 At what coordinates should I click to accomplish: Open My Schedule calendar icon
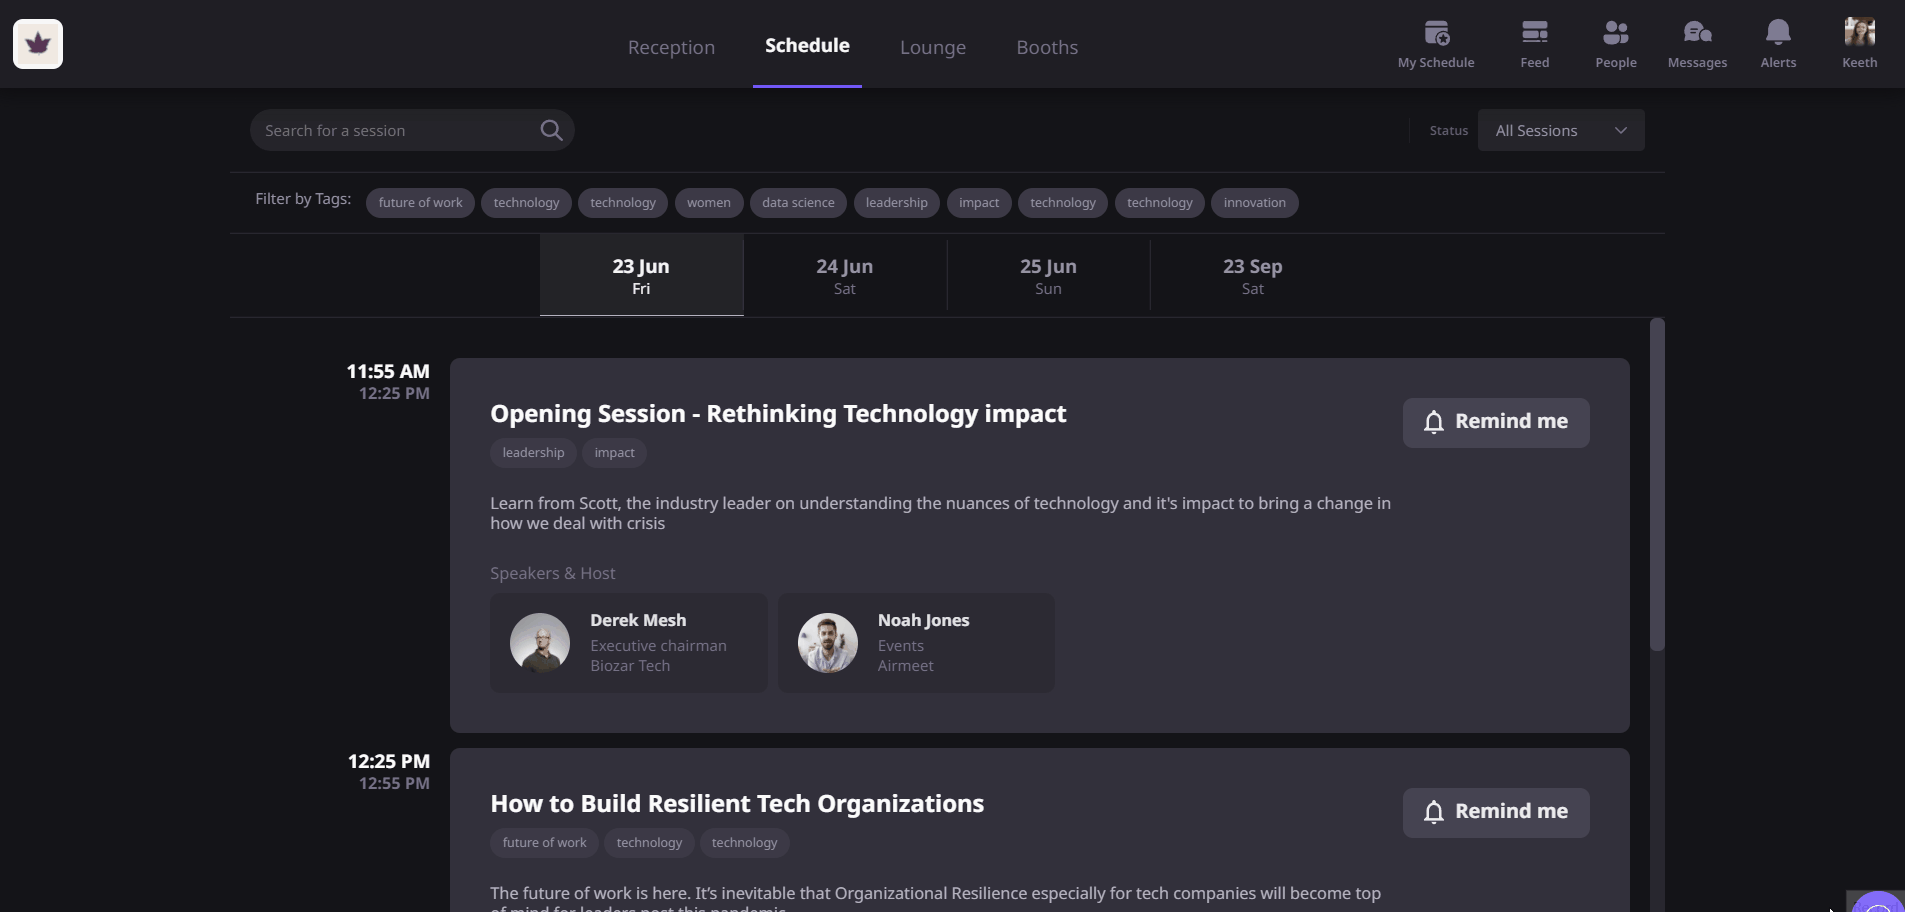click(1436, 34)
